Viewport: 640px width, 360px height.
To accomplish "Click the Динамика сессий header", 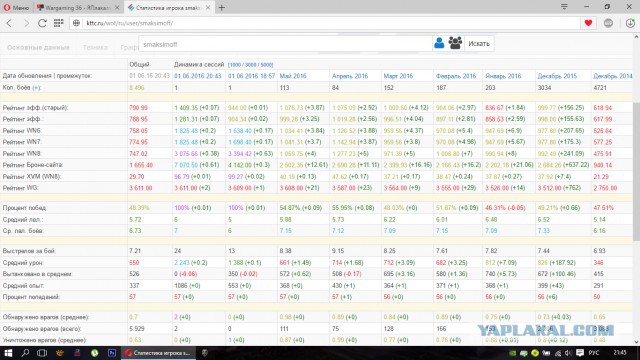I will click(x=199, y=64).
